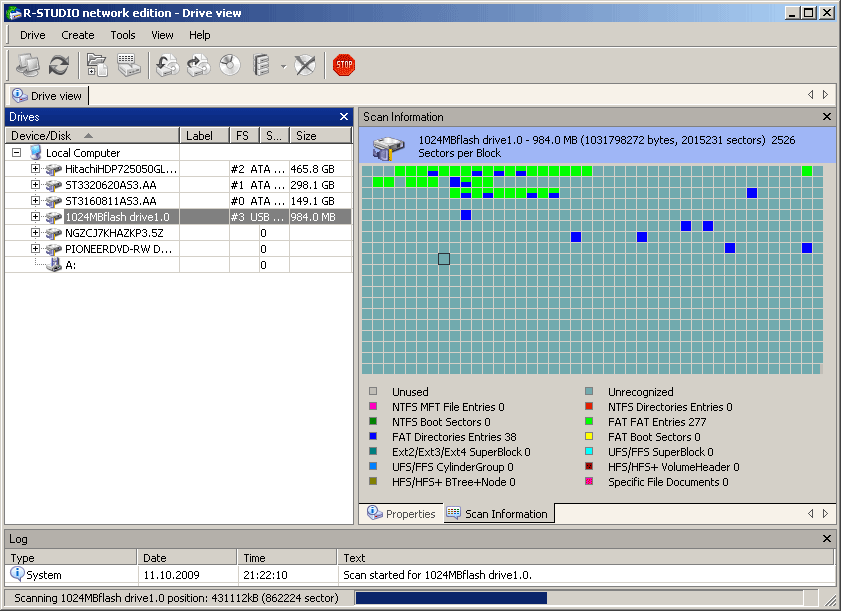The height and width of the screenshot is (611, 841).
Task: Expand the 1024MBflash drive1.0 node
Action: coord(35,217)
